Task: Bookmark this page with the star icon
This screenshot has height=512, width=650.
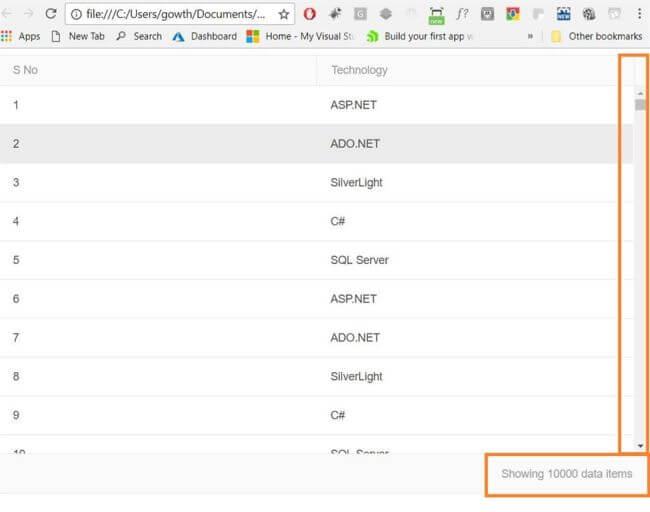Action: [284, 14]
